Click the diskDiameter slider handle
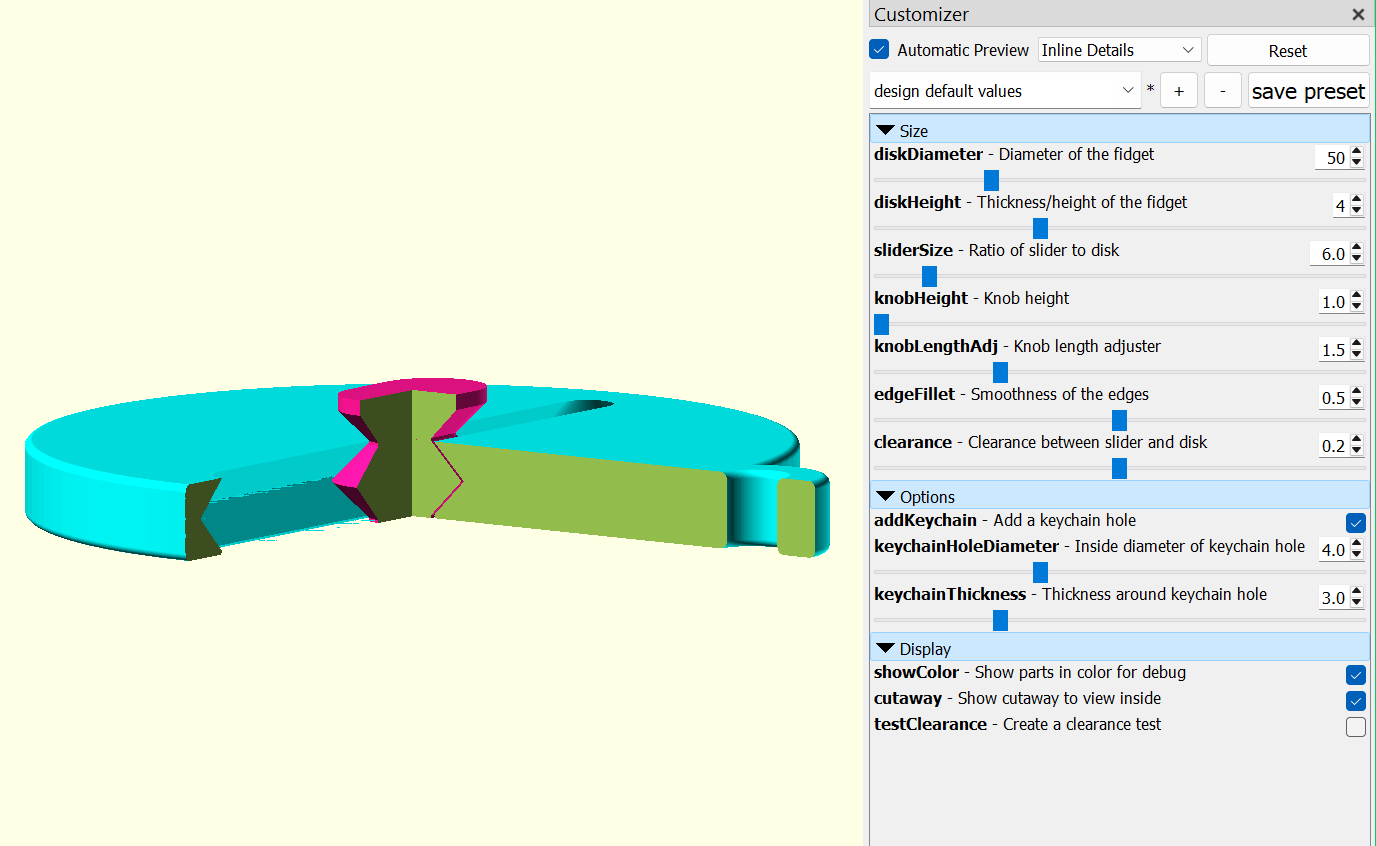Screen dimensions: 1376x846 point(991,180)
